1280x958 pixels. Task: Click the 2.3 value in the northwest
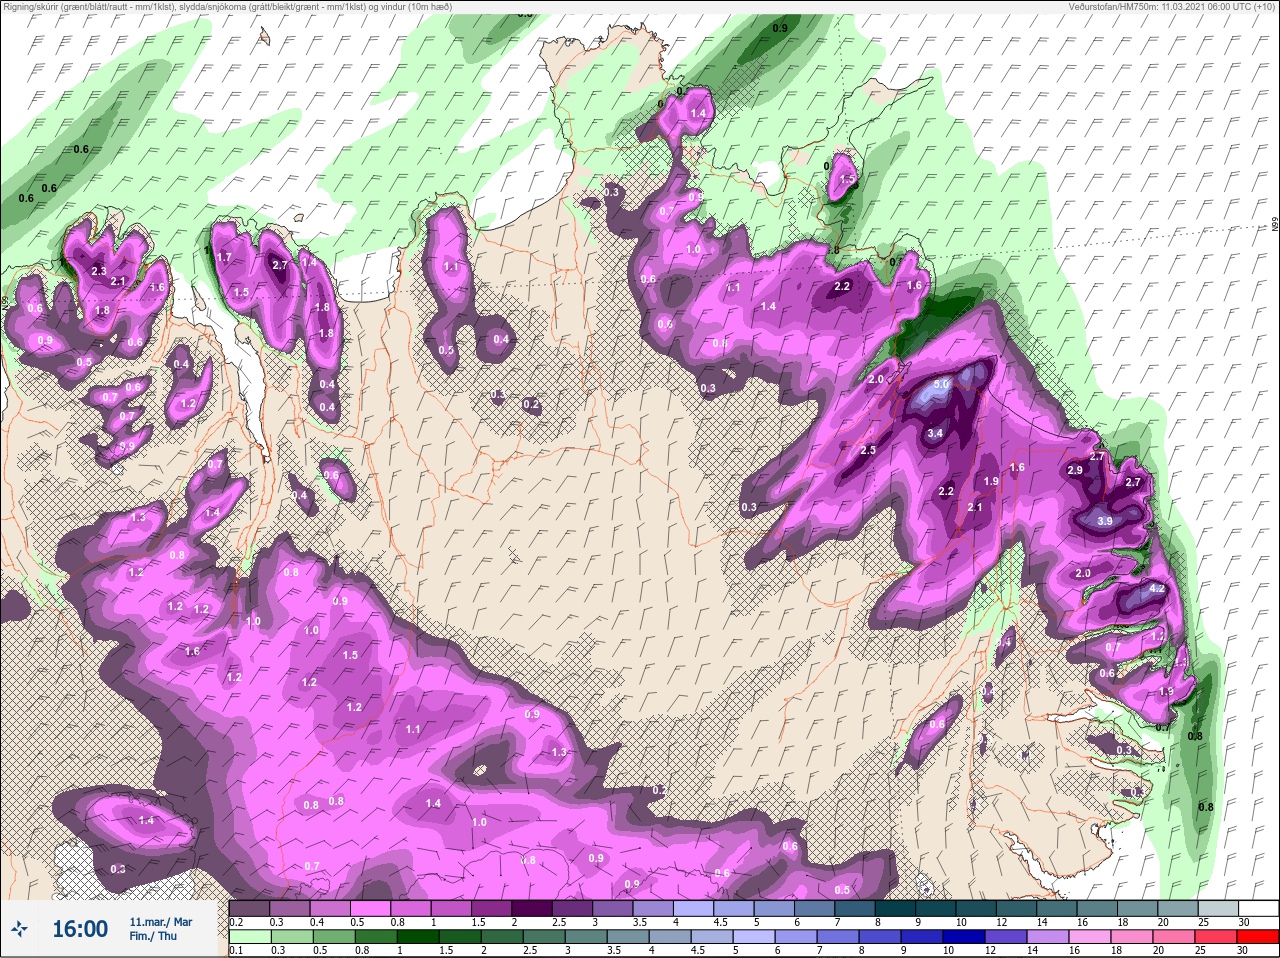tap(99, 271)
